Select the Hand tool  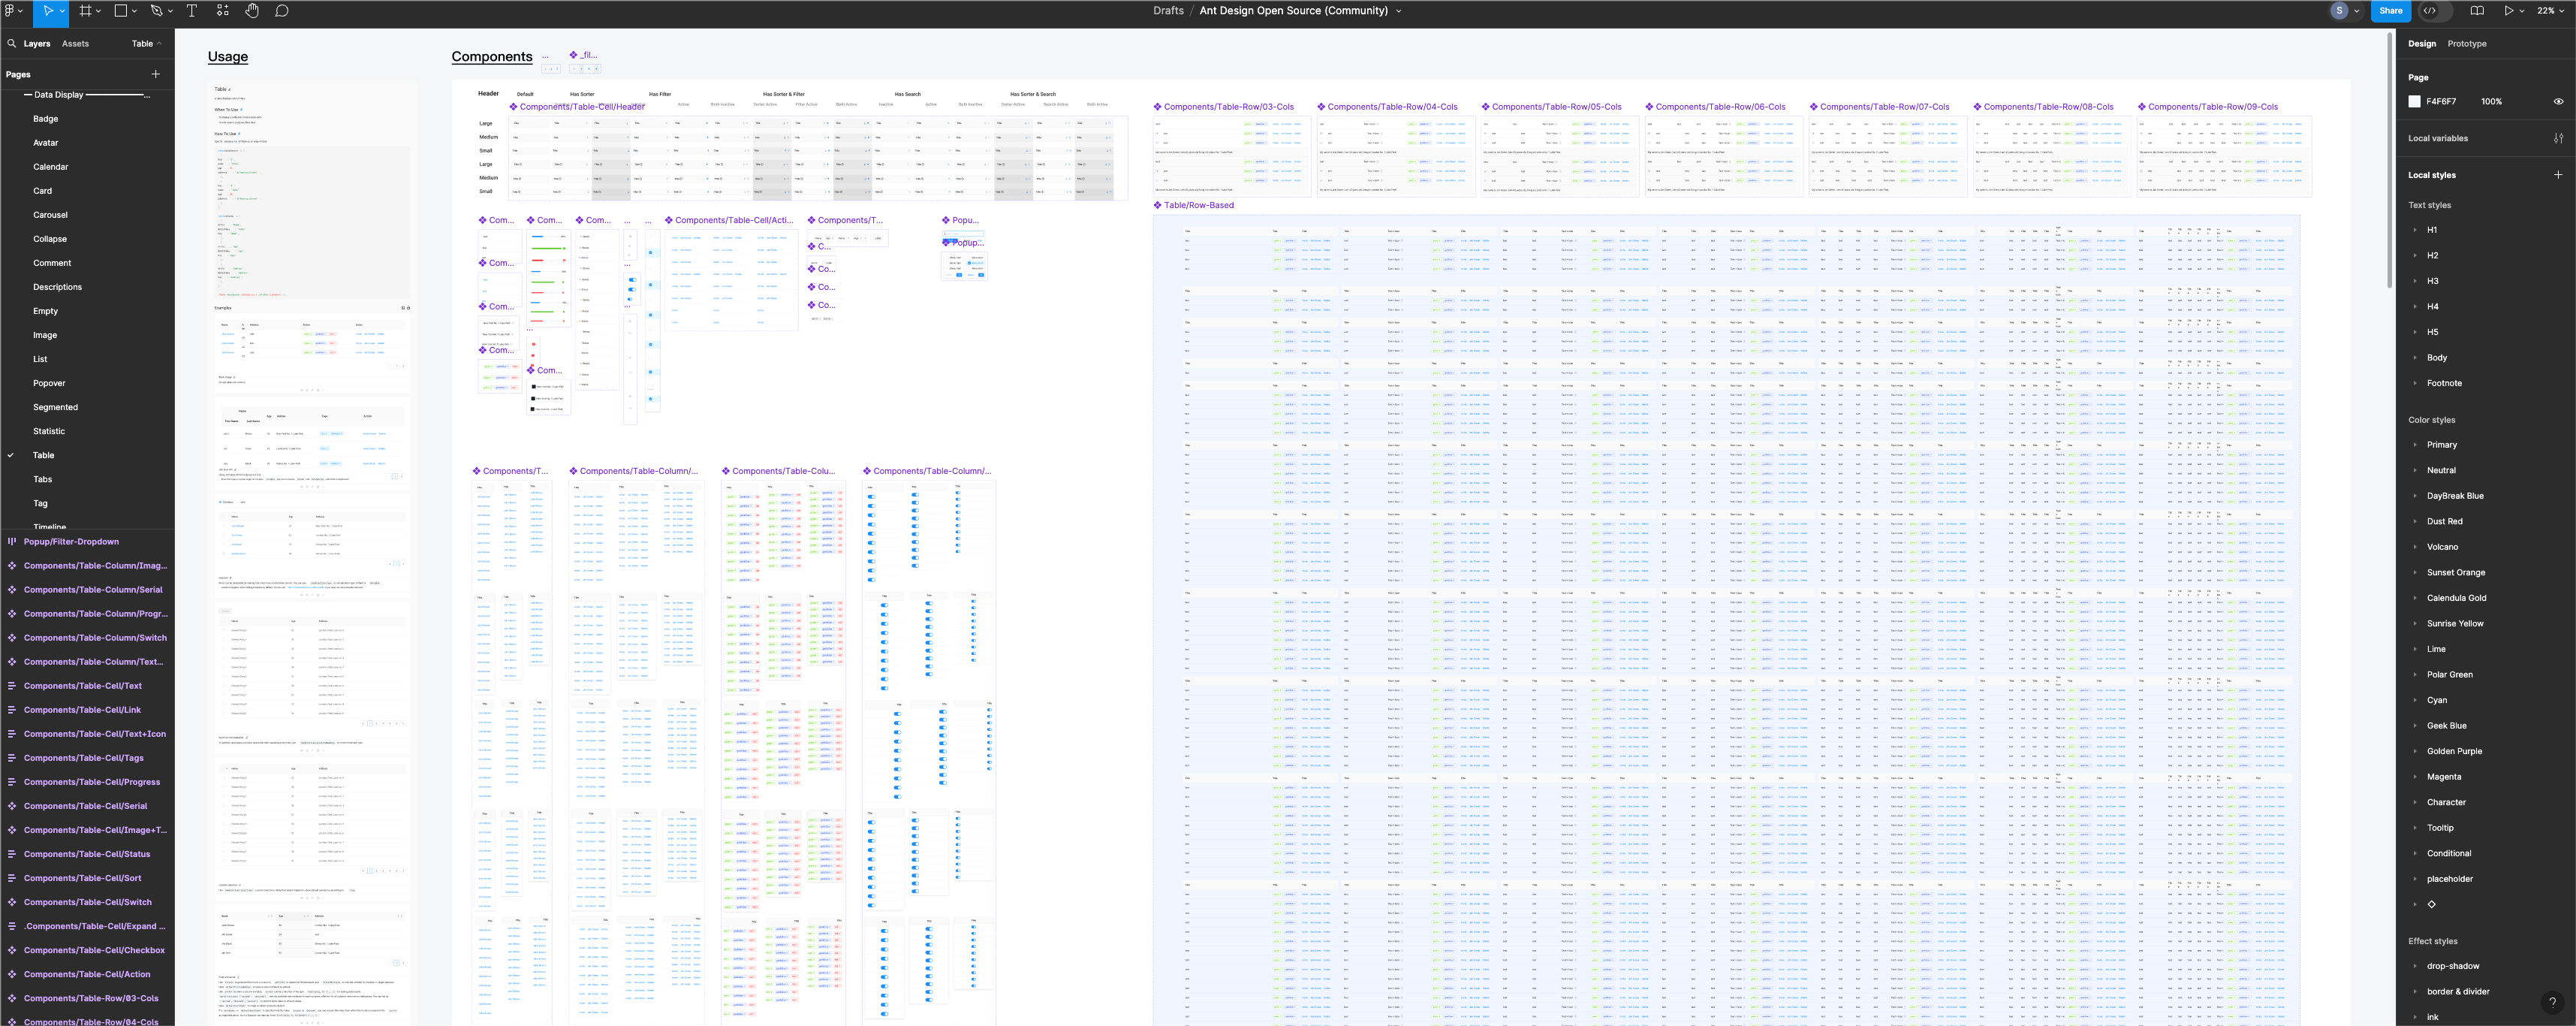pyautogui.click(x=252, y=11)
